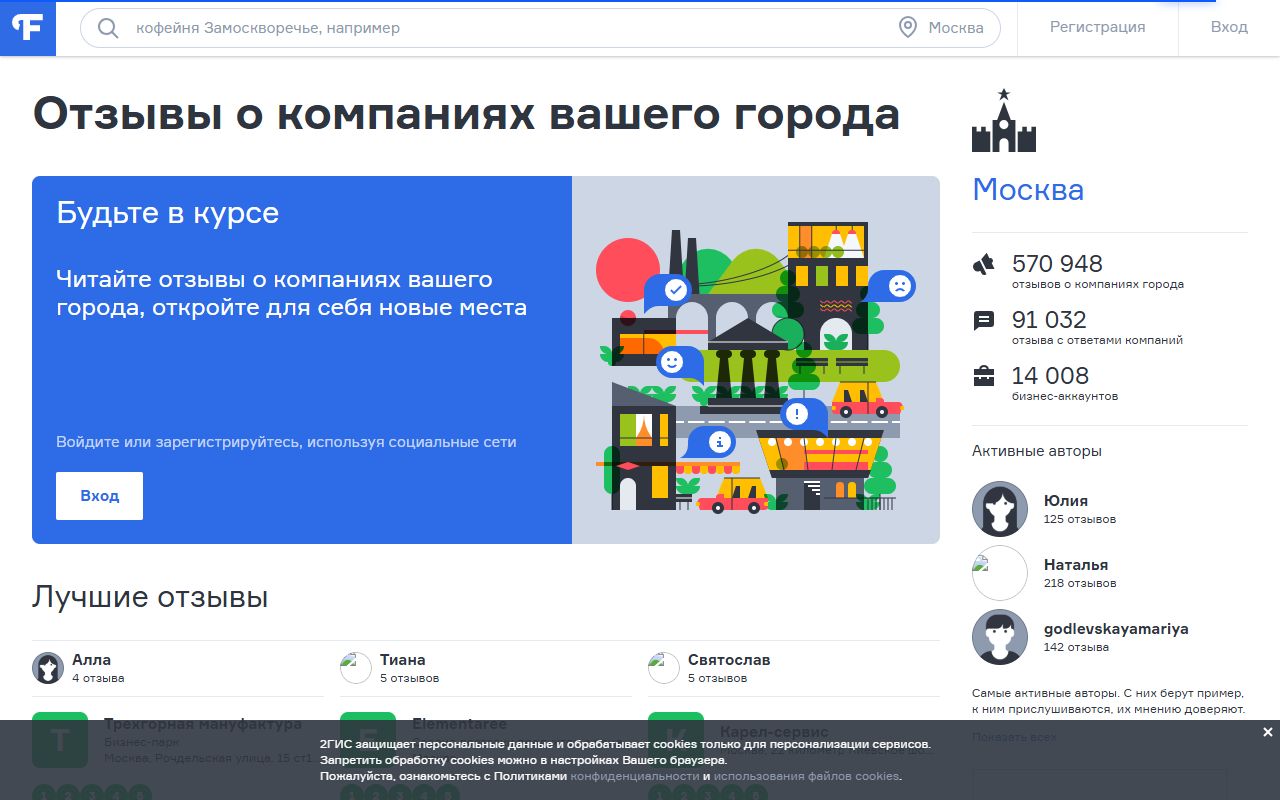The width and height of the screenshot is (1280, 800).
Task: Click the location pin icon beside Москва
Action: [908, 28]
